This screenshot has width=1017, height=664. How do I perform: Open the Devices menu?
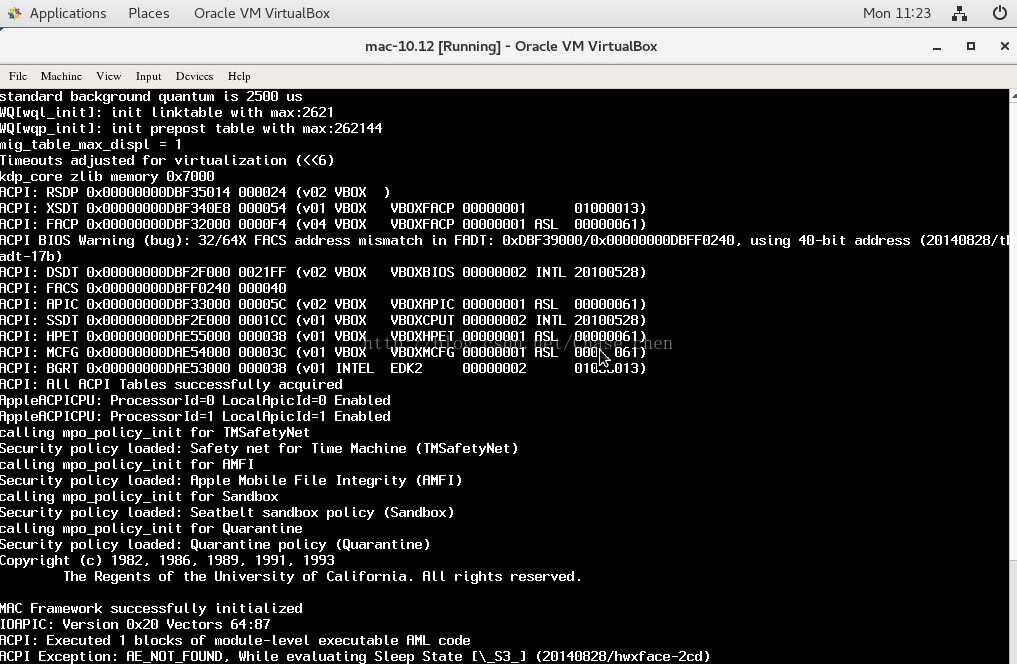[194, 76]
